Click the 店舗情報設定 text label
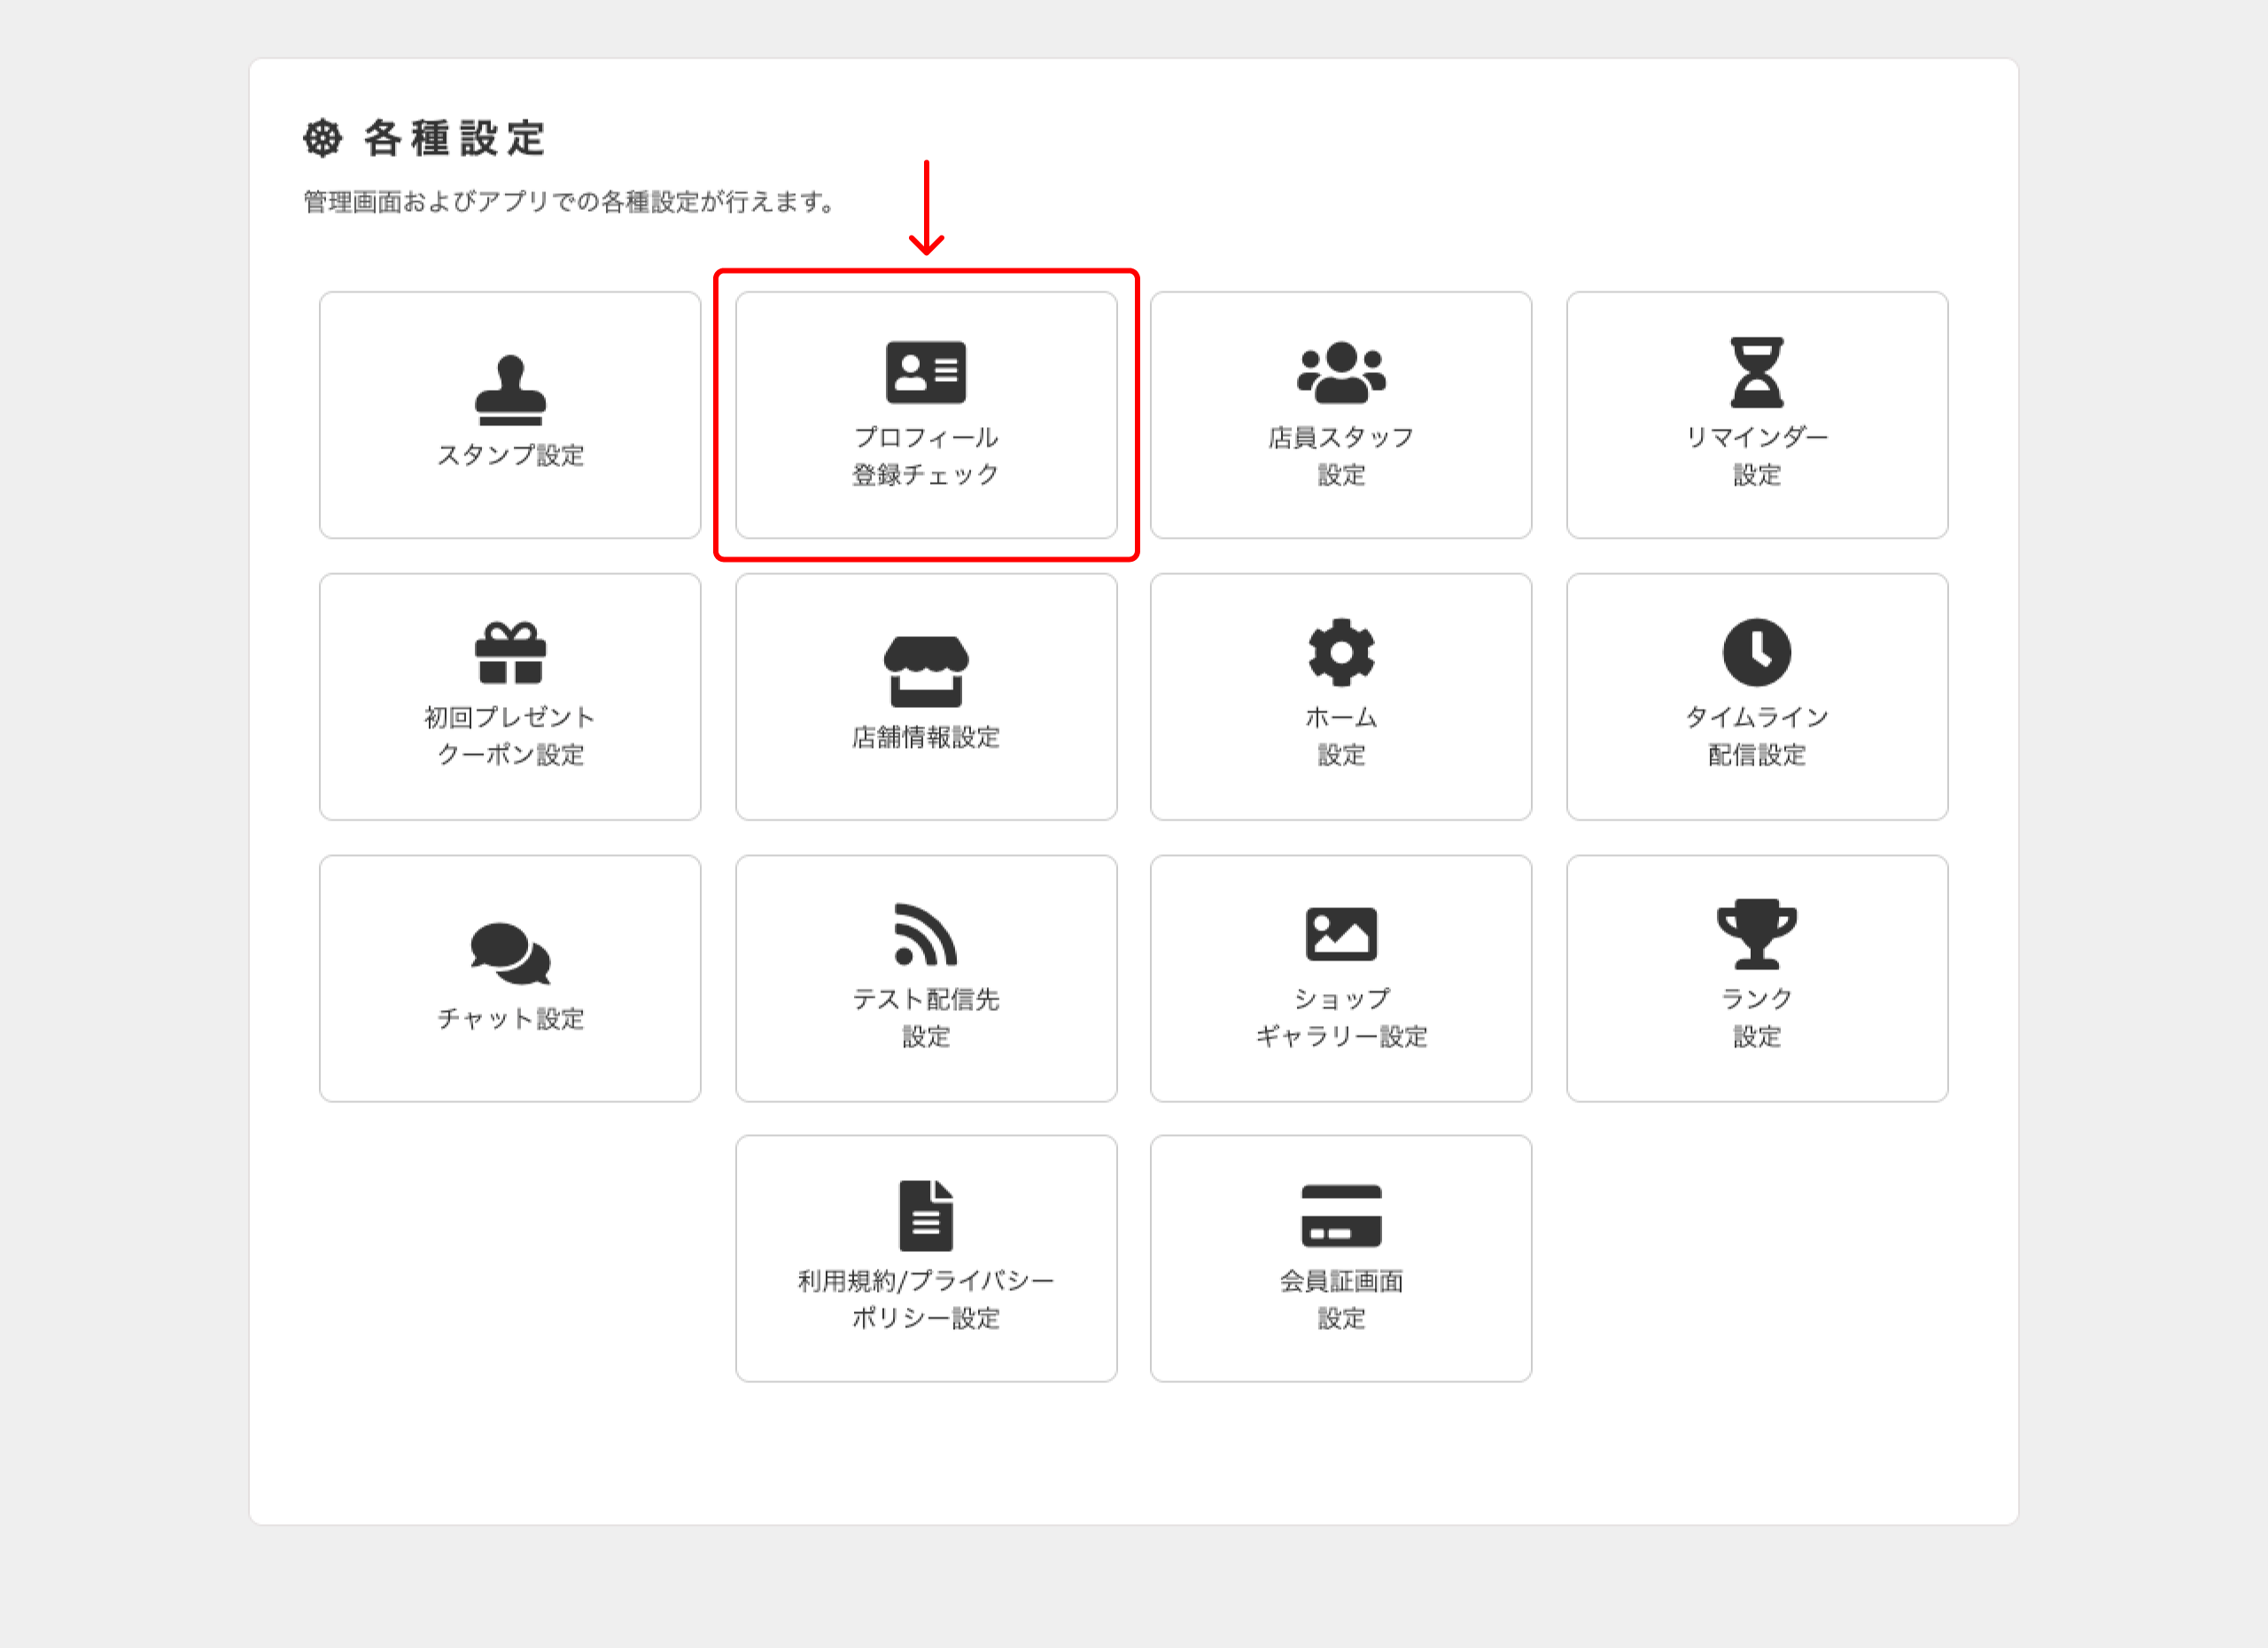This screenshot has width=2268, height=1648. [x=926, y=737]
